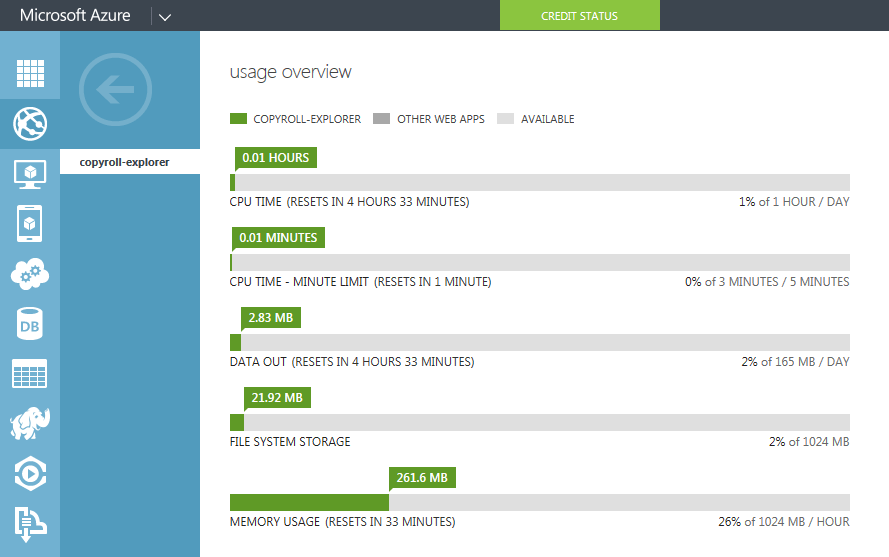Open SQL Databases DB icon

point(29,324)
